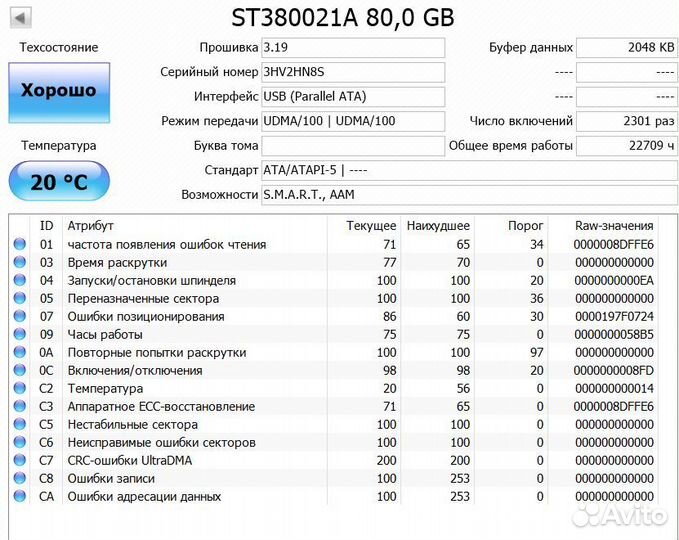Select 'Запуски/остановки шпинделя' attribute name
This screenshot has width=679, height=540.
[x=152, y=281]
